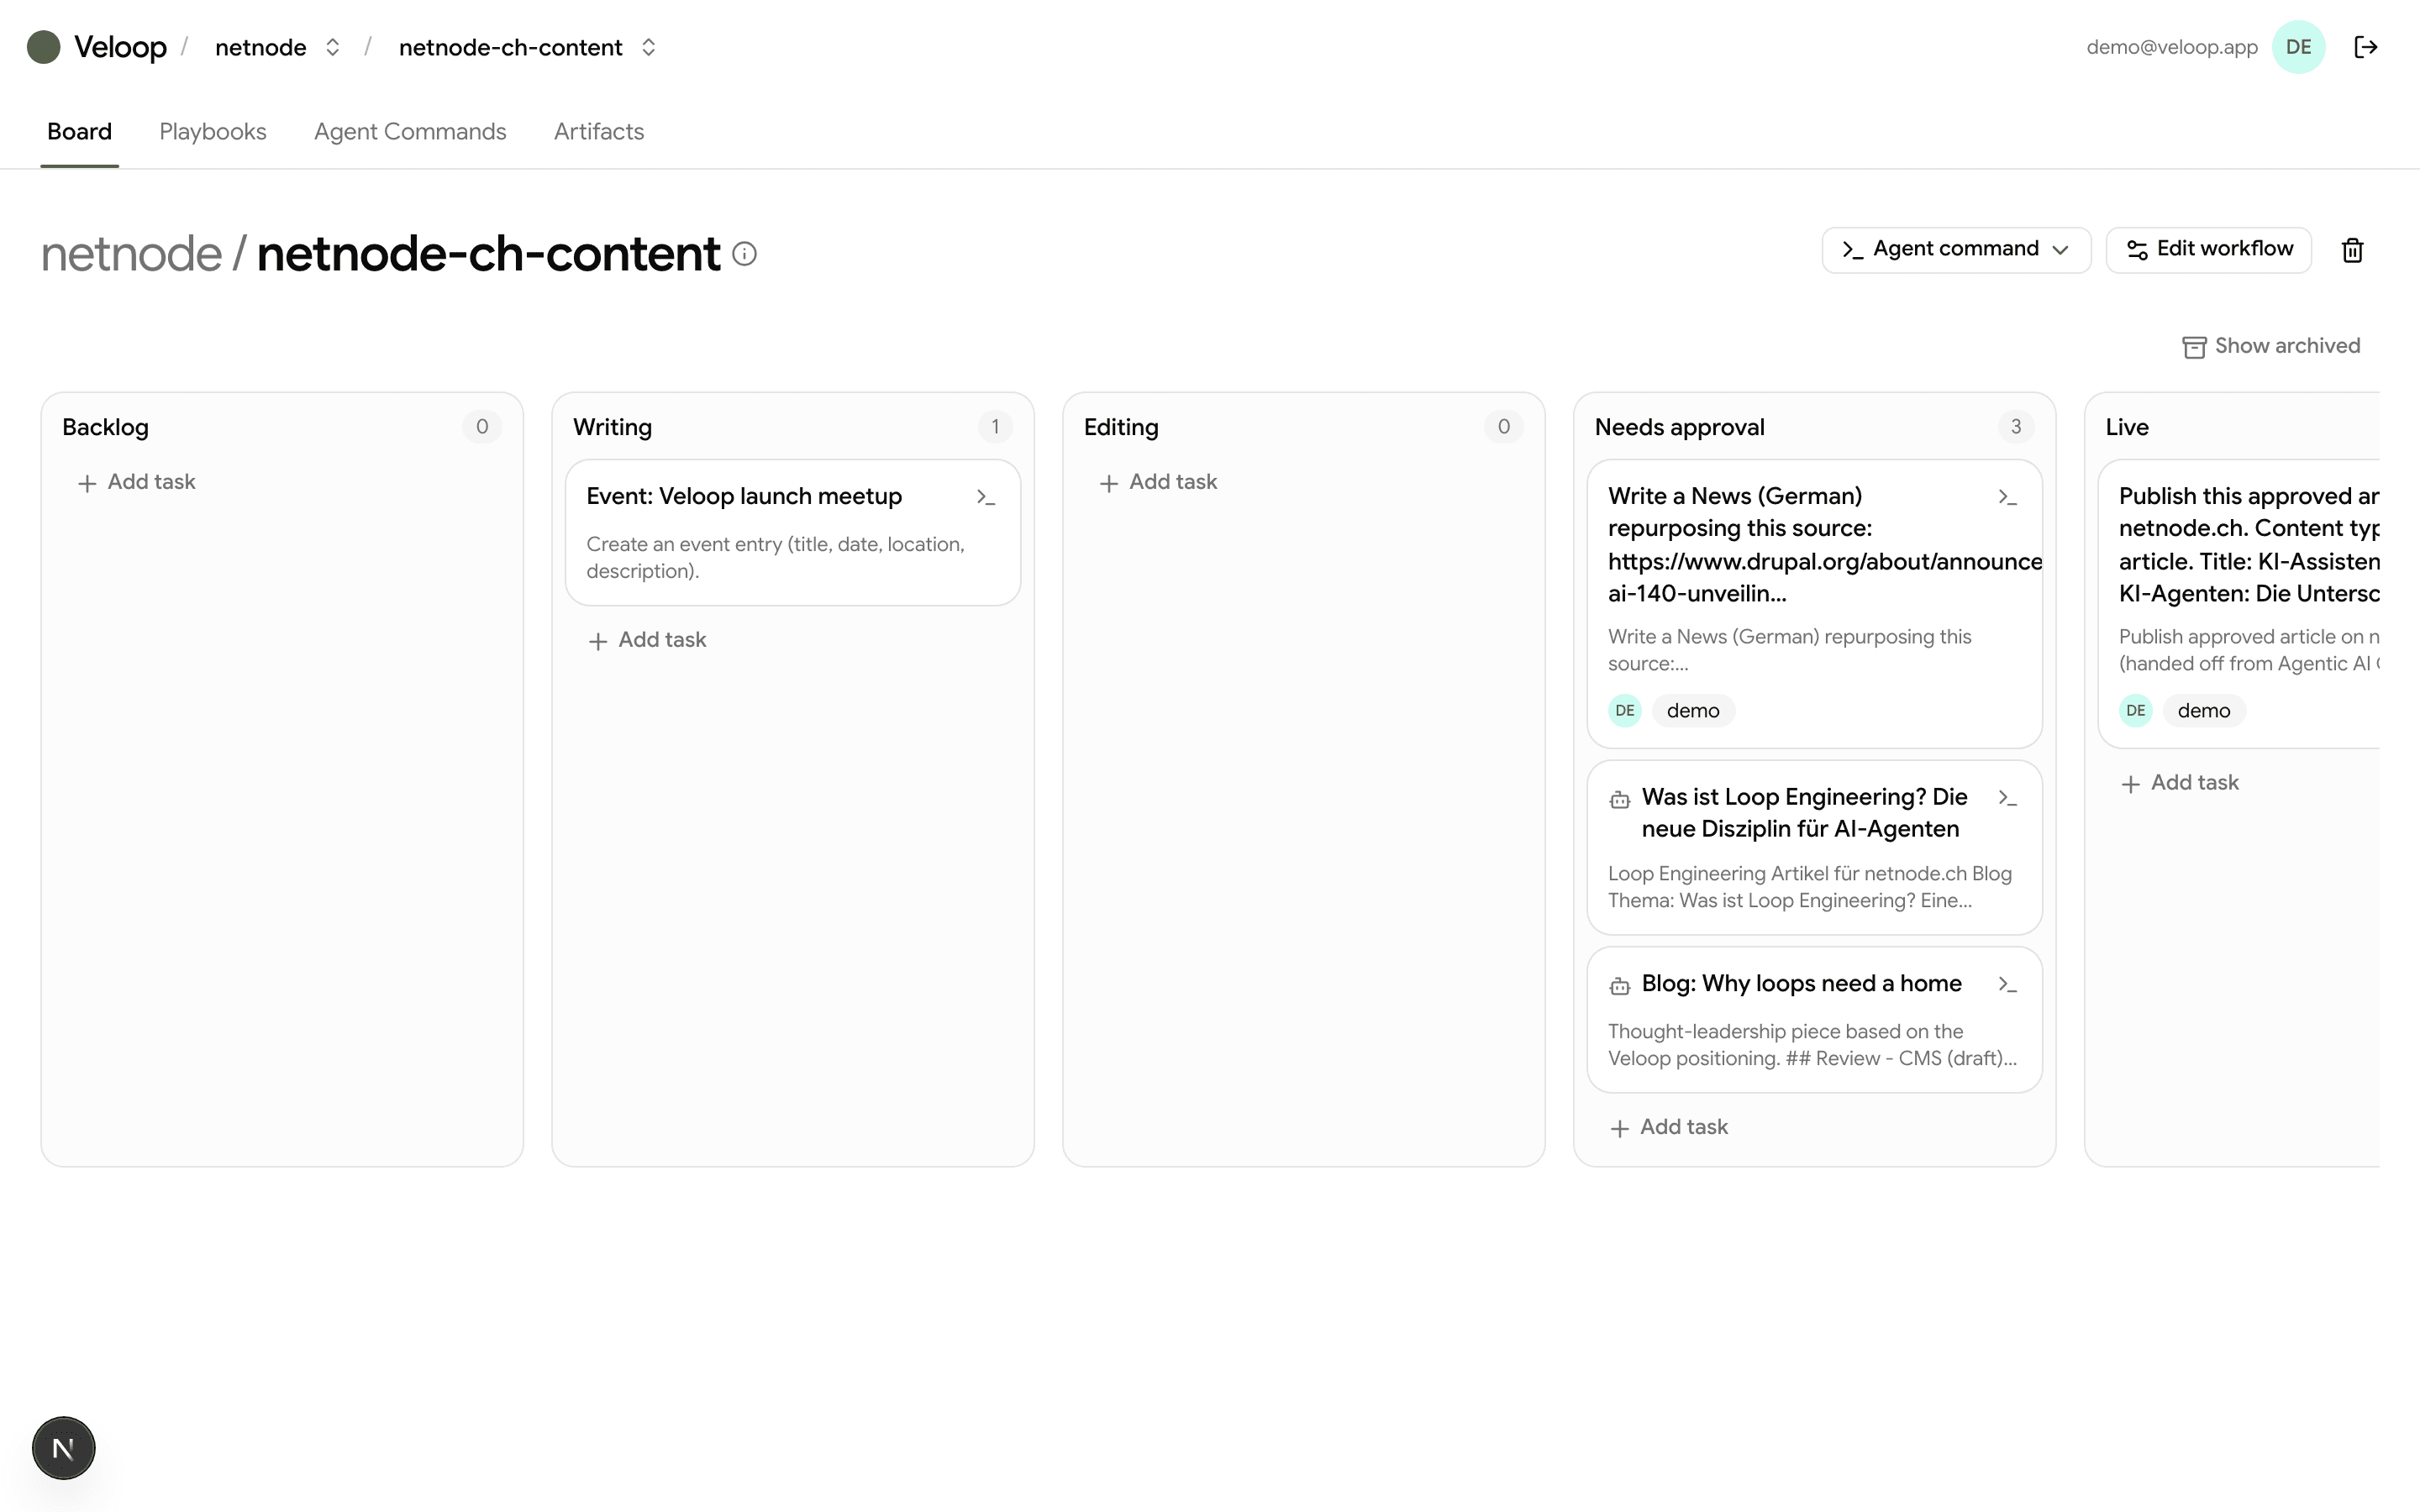Open Event: Veloop launch meetup card
2420x1512 pixels.
pyautogui.click(x=793, y=532)
